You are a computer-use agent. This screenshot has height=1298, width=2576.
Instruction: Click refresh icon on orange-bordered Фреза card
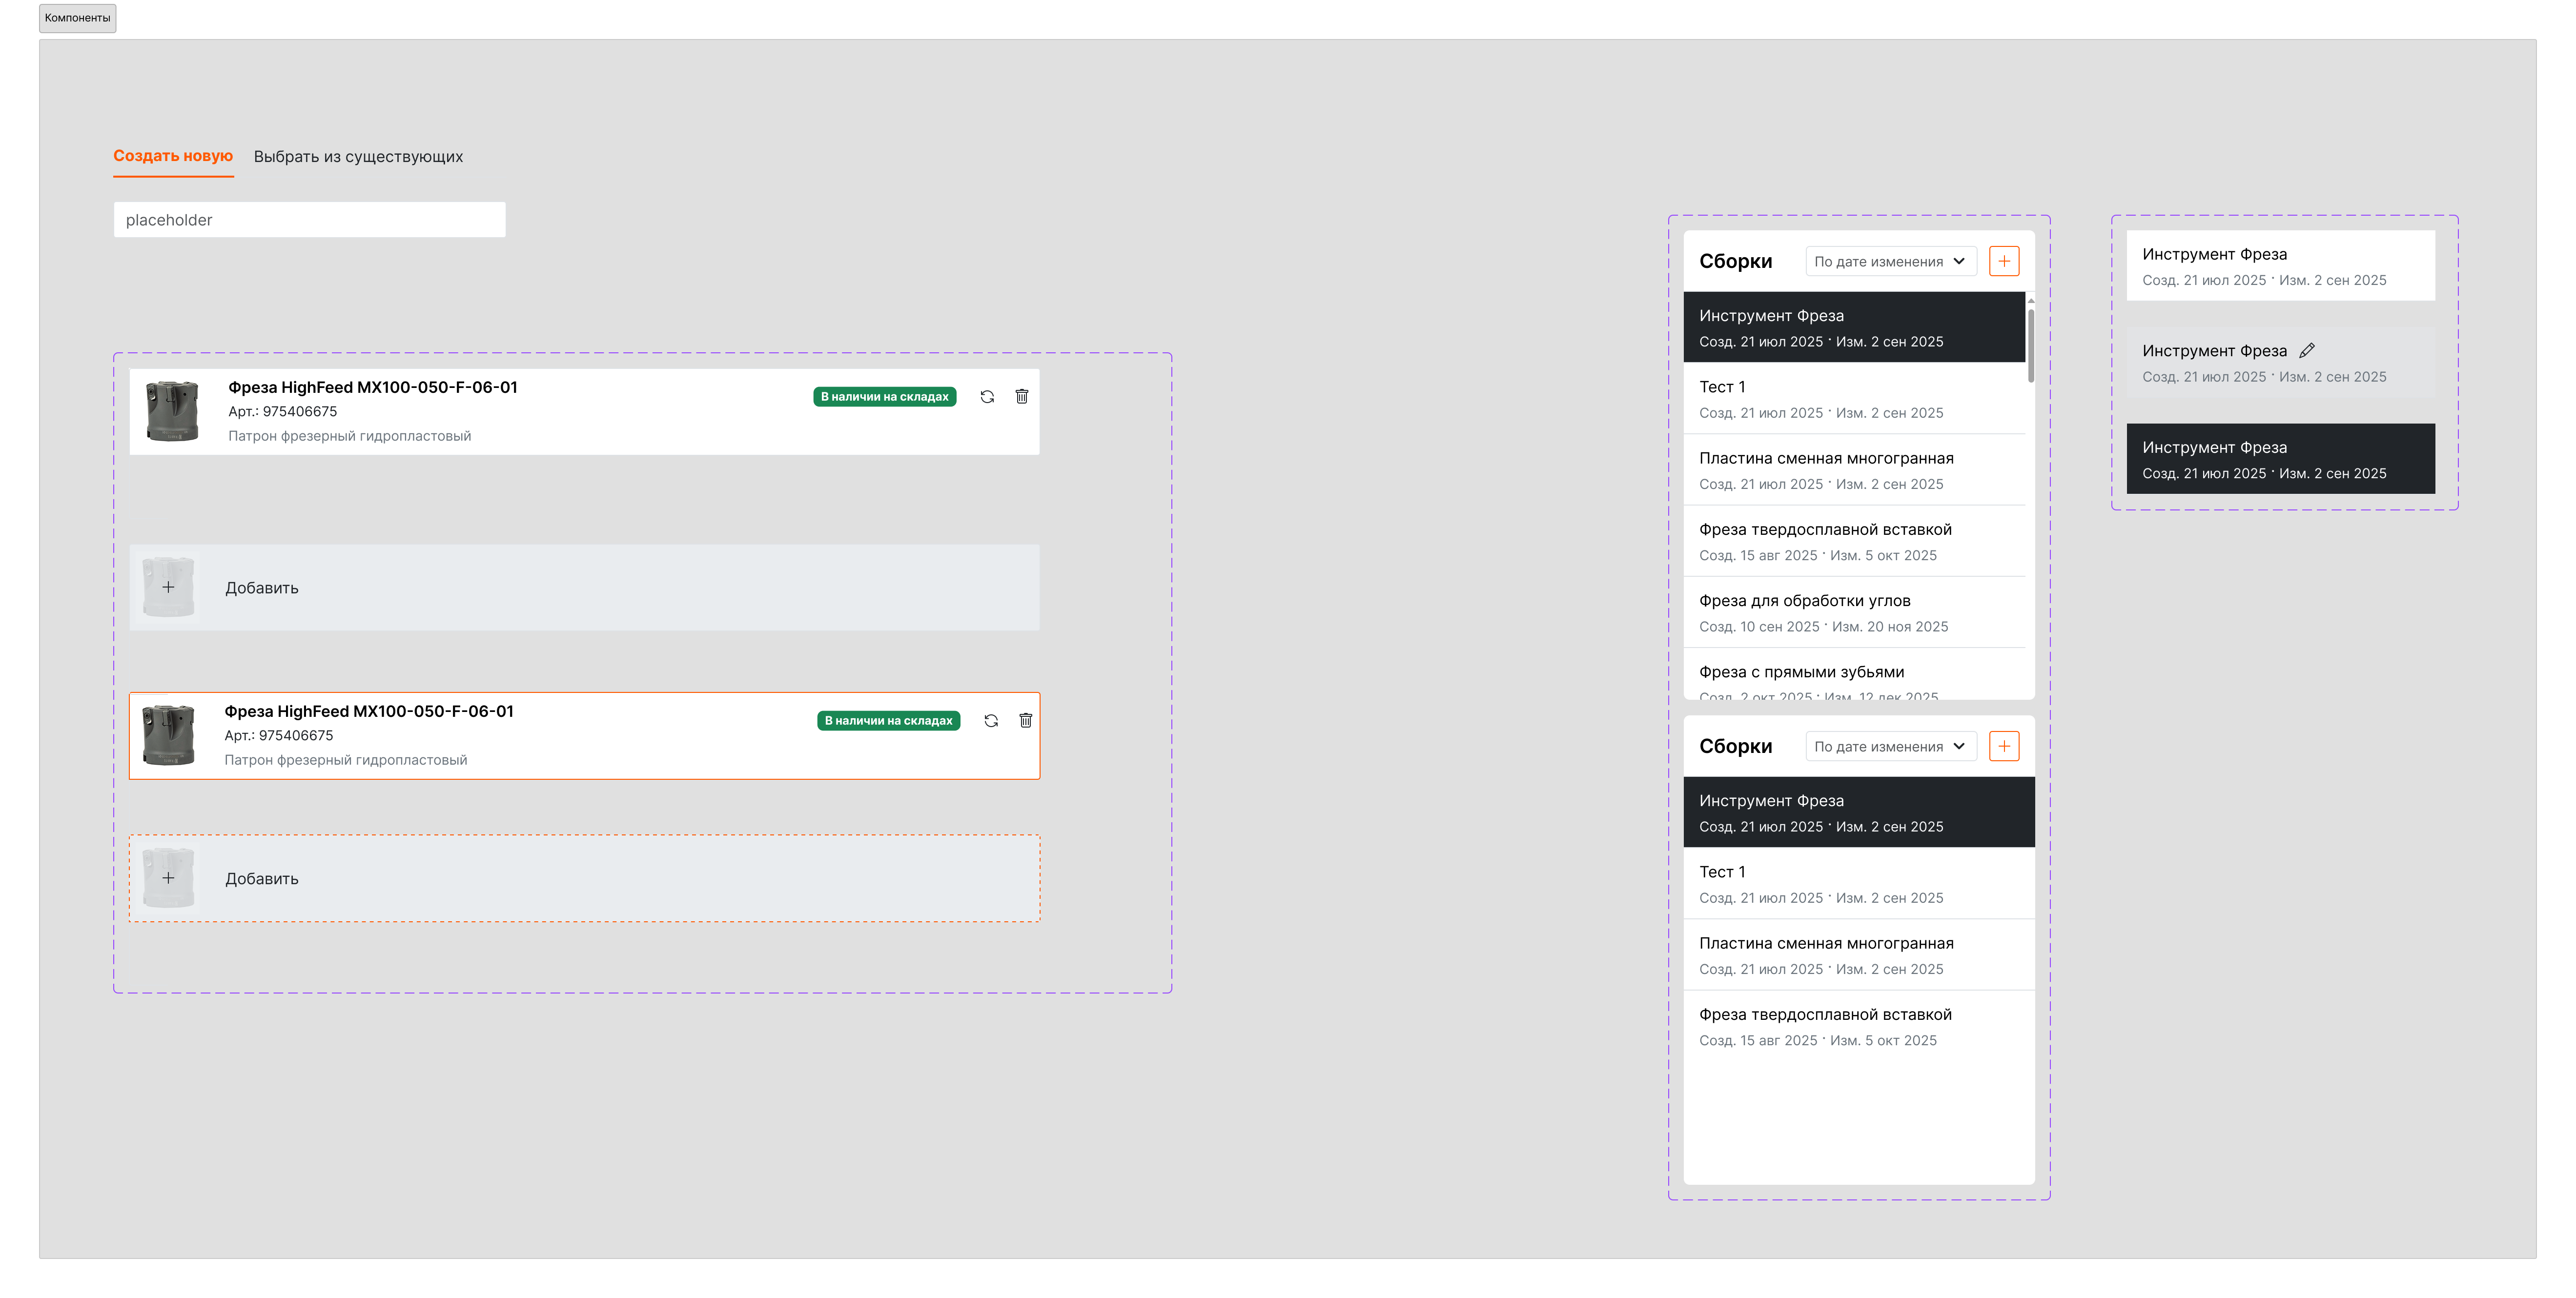click(x=991, y=721)
